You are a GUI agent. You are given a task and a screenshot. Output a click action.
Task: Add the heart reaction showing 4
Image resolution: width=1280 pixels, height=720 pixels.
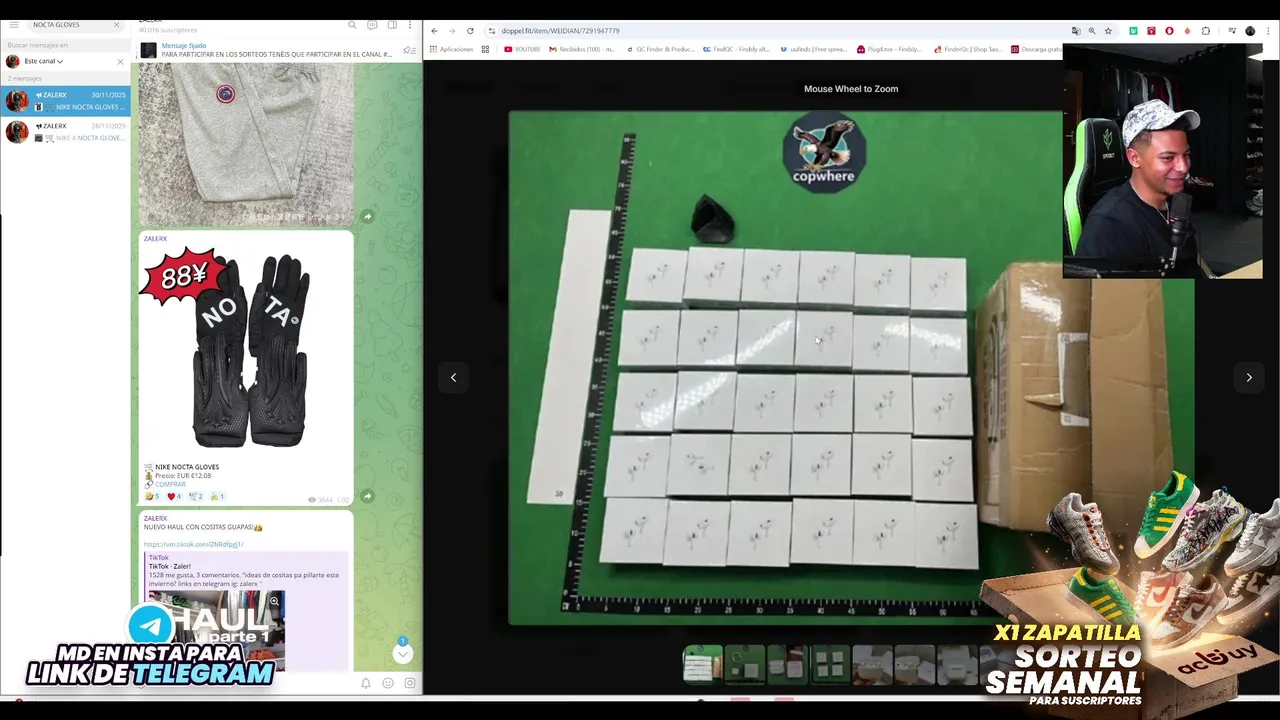click(x=174, y=496)
